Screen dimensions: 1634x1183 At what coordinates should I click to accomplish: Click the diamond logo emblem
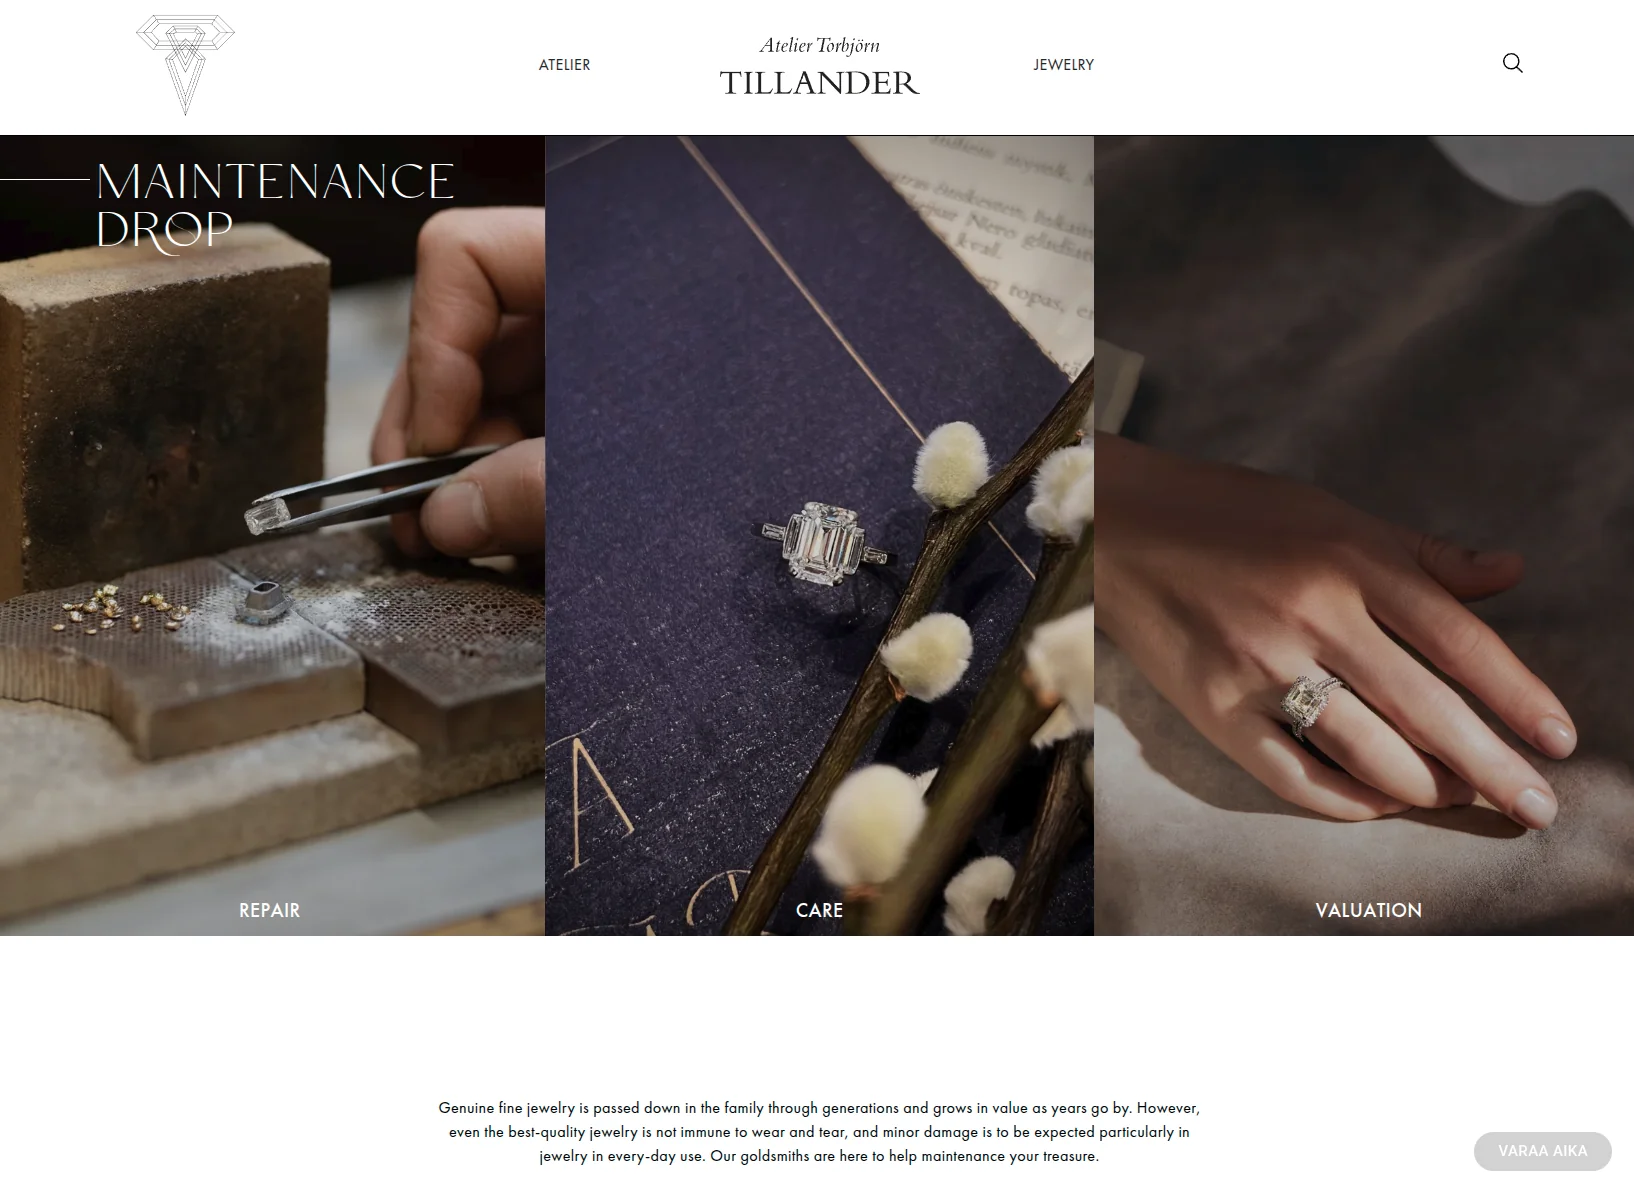185,65
